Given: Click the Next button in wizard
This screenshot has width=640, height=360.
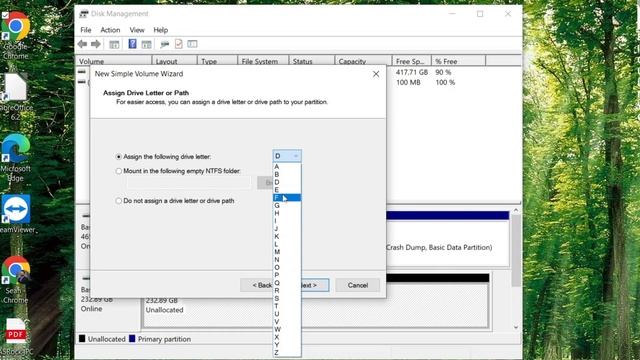Looking at the screenshot, I should pos(315,285).
